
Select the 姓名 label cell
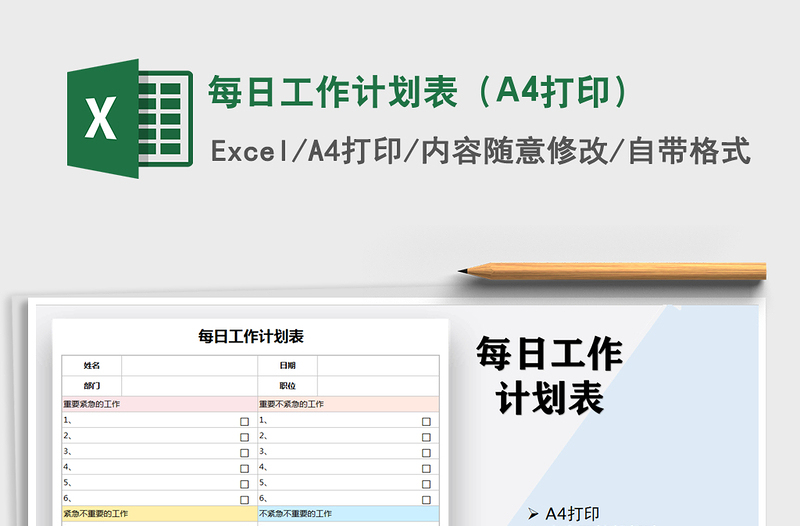coord(92,365)
